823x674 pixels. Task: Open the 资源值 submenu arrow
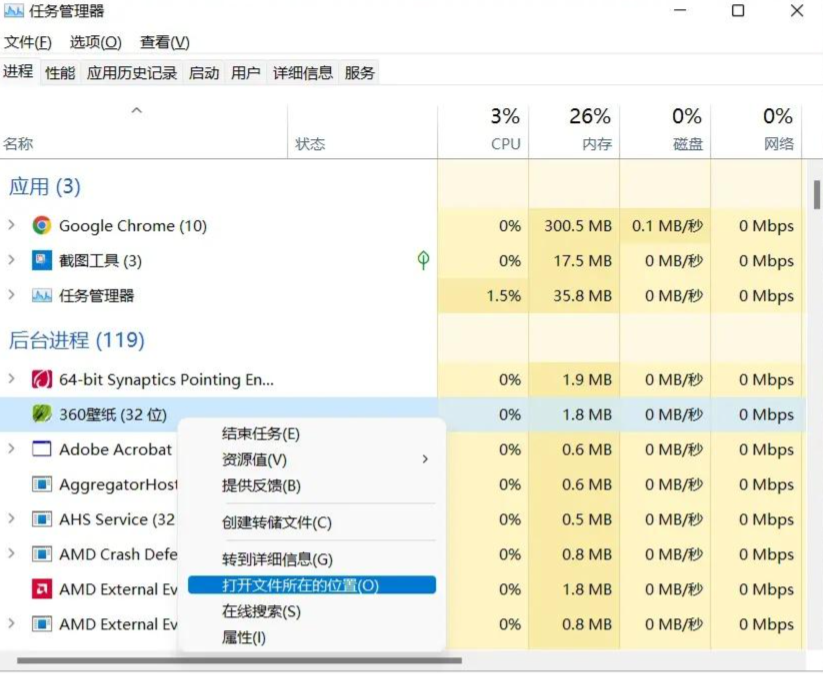point(425,459)
